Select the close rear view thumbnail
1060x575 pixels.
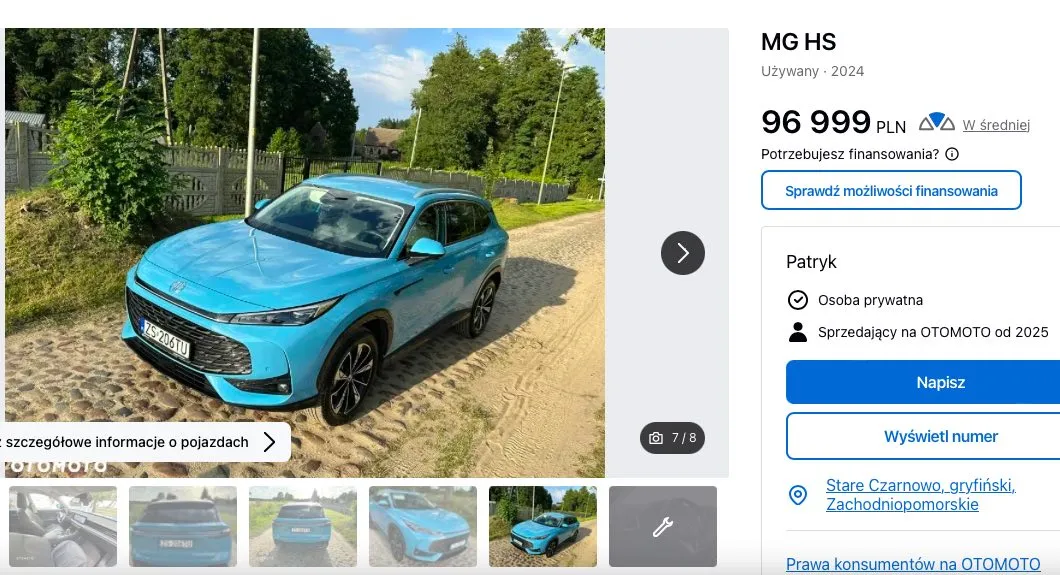tap(183, 526)
